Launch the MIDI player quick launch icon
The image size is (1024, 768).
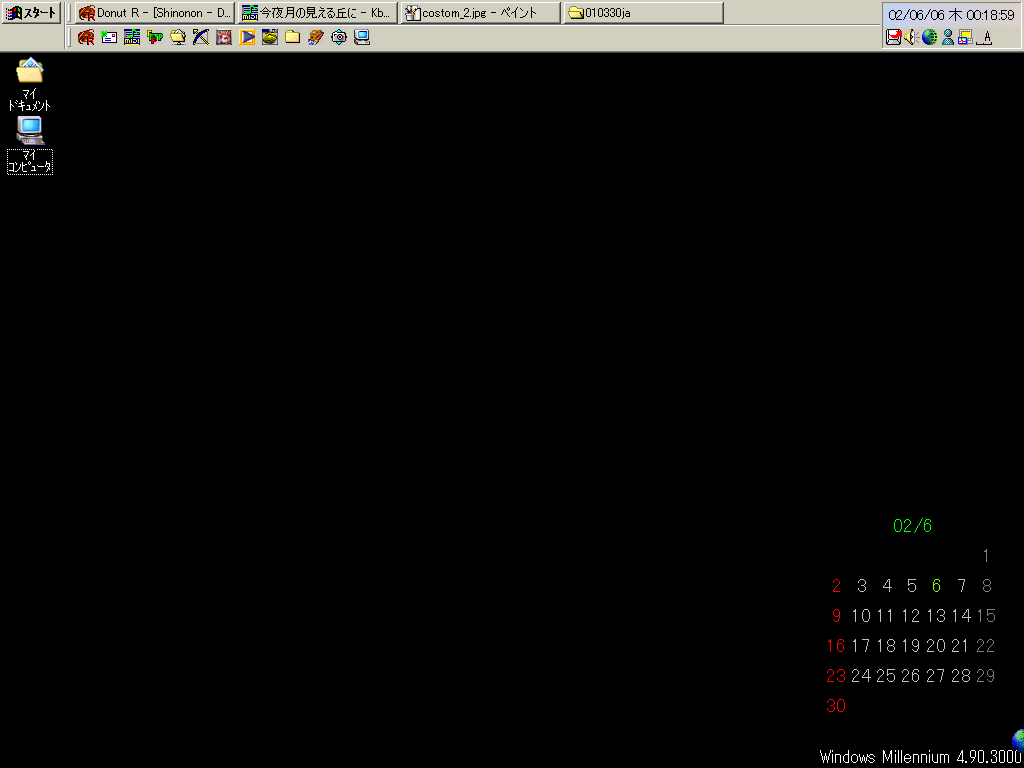[132, 37]
